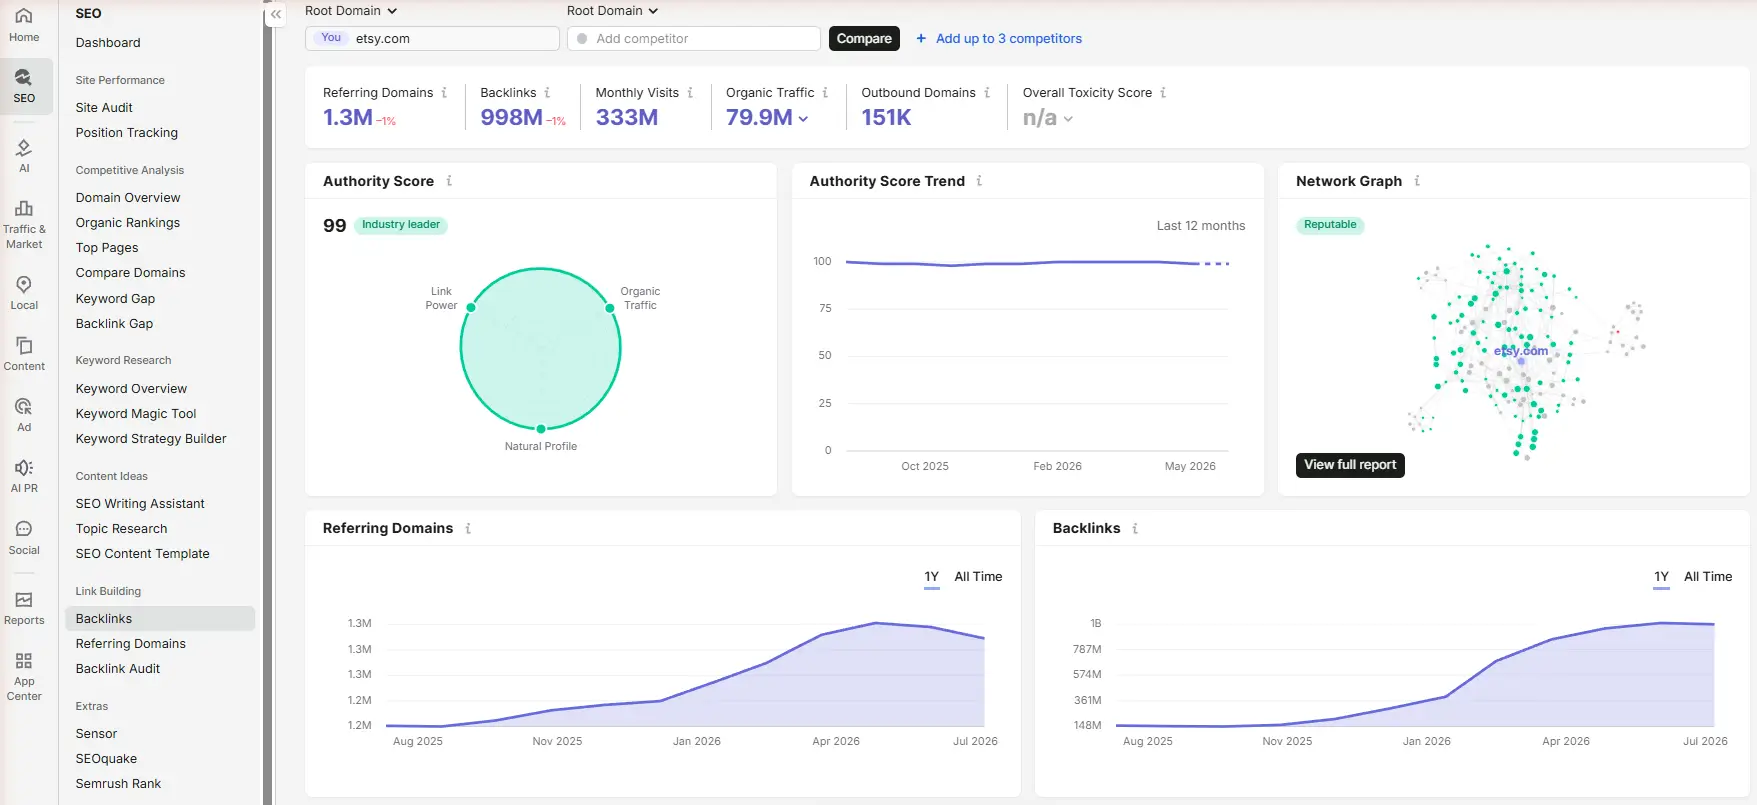This screenshot has width=1757, height=805.
Task: Expand Organic Traffic 79.9M dropdown
Action: tap(803, 119)
